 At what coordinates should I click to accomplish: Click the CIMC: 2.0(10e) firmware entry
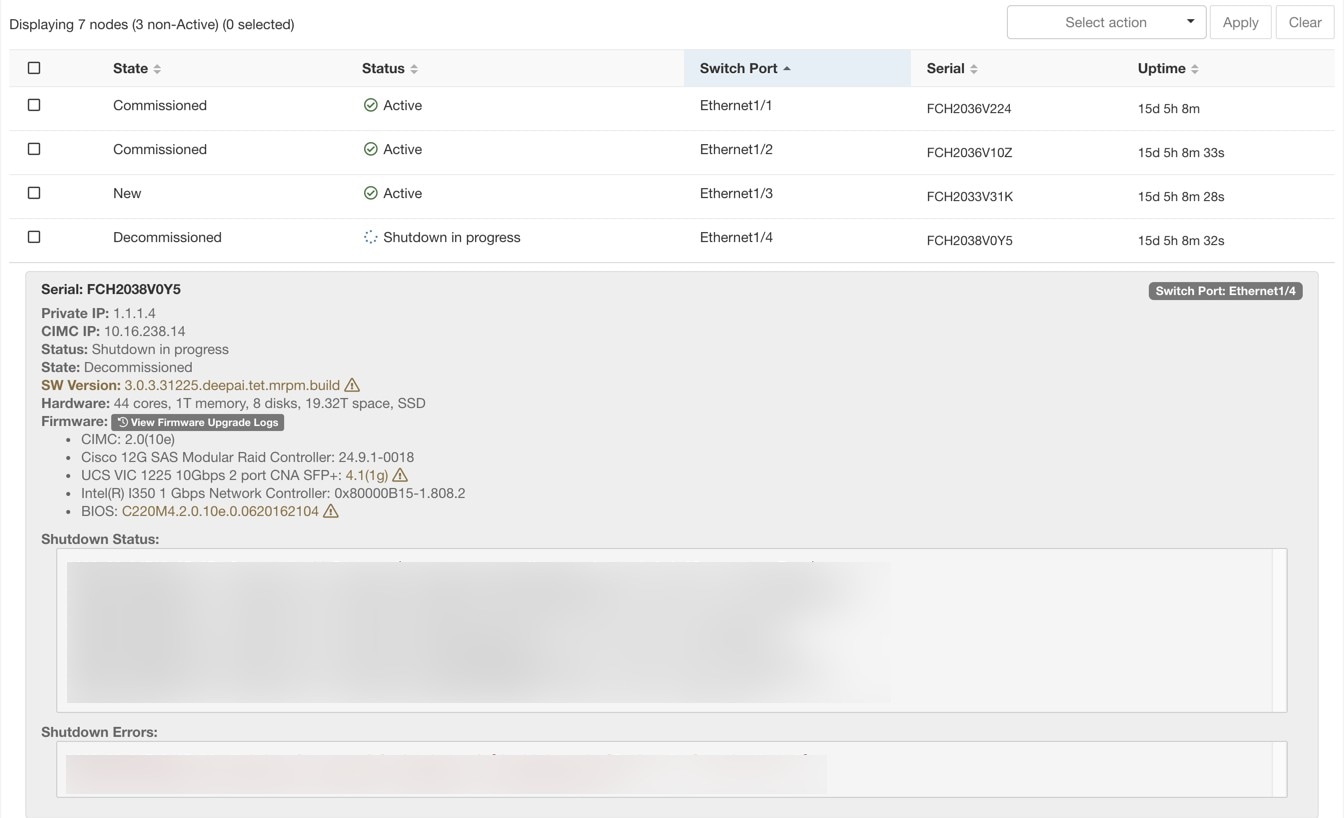pyautogui.click(x=128, y=439)
